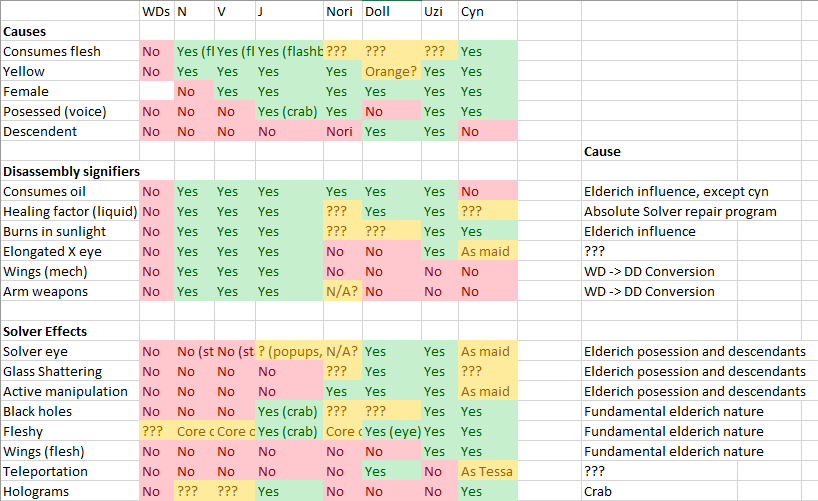Click 'Yes (crab)' in Black holes row
Viewport: 818px width, 501px height.
[x=290, y=411]
